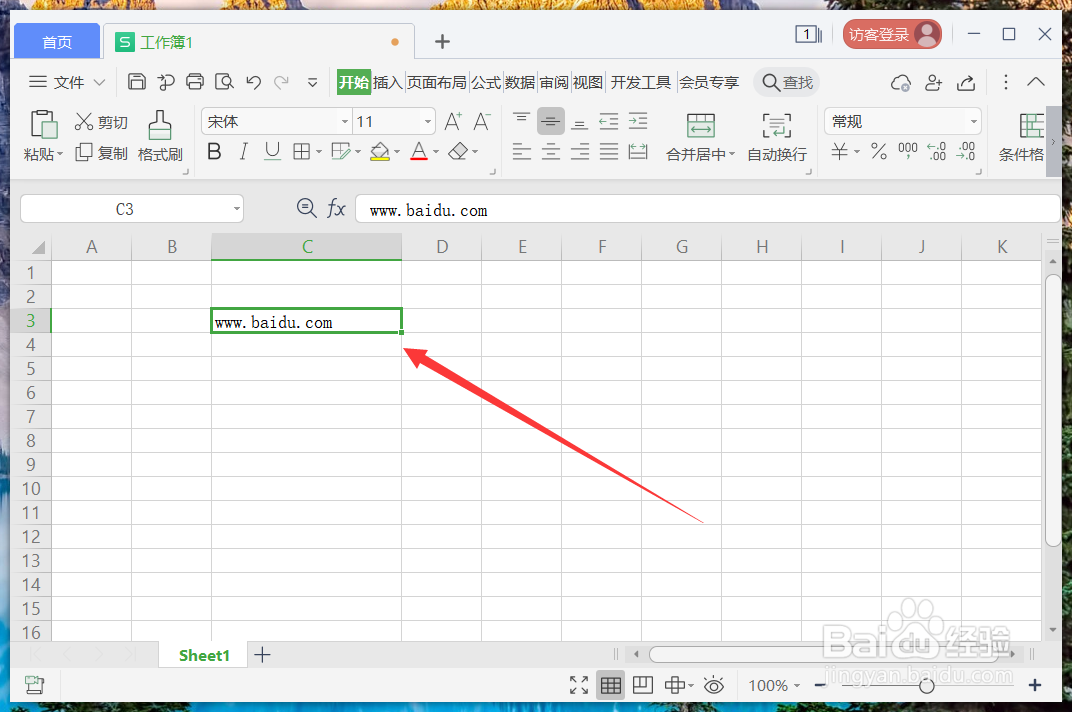Viewport: 1072px width, 712px height.
Task: Click the red font color A swatch
Action: [418, 151]
